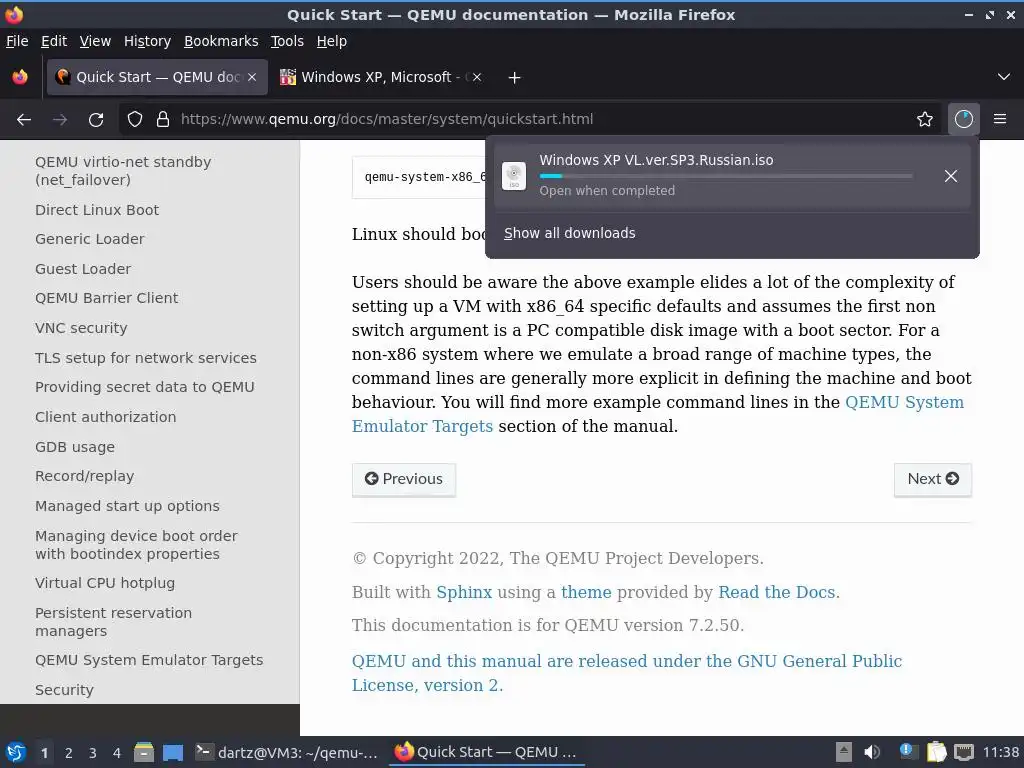Switch to workspace 4 in taskbar
Viewport: 1024px width, 768px height.
click(x=117, y=753)
